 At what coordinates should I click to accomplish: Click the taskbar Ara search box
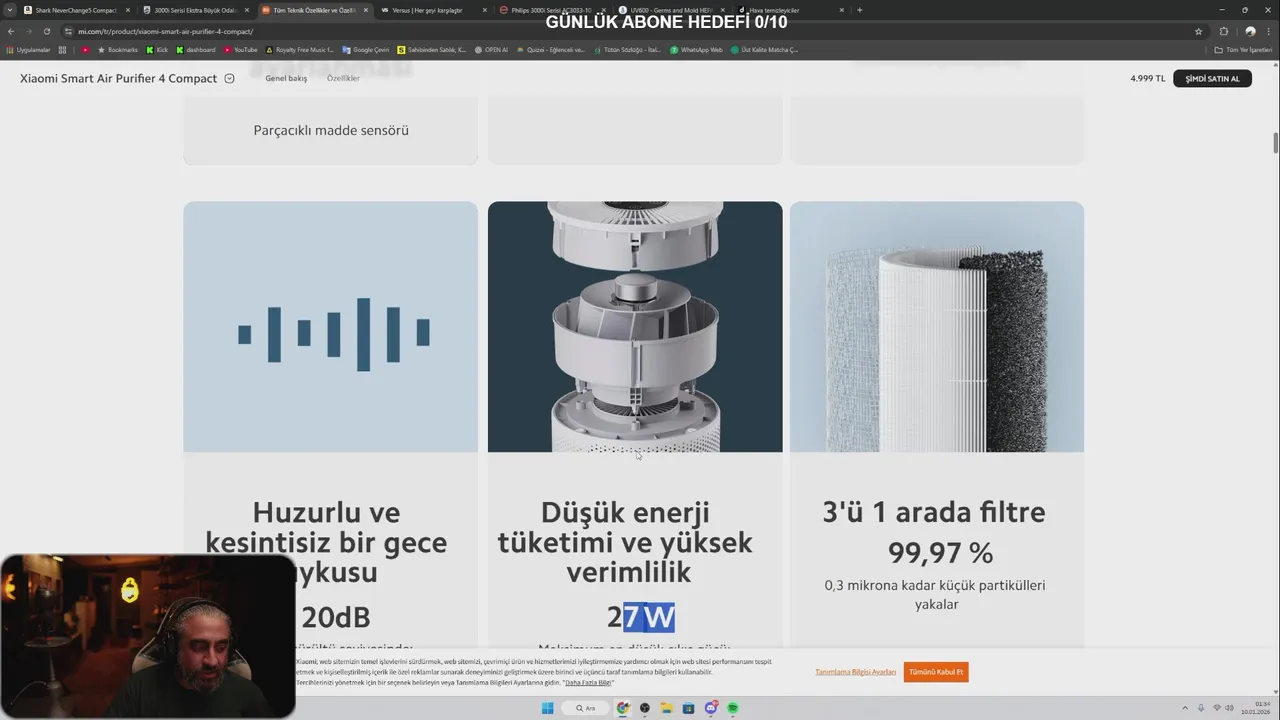tap(585, 708)
